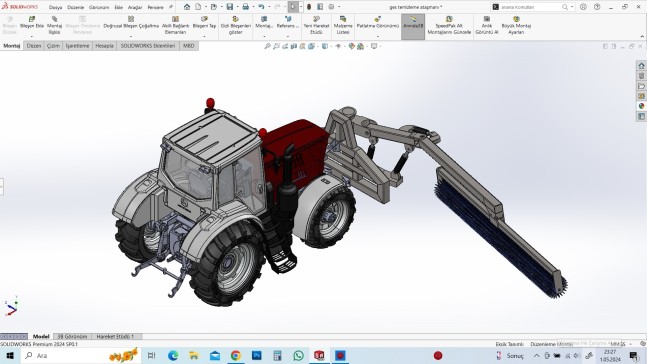The height and width of the screenshot is (364, 647).
Task: Click the Zoom to Area view icon
Action: tap(276, 46)
